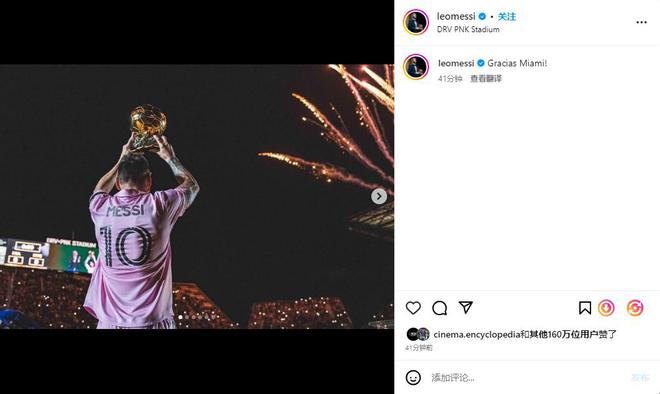Viewport: 660px width, 394px height.
Task: Click the orange download extension icon
Action: [606, 308]
